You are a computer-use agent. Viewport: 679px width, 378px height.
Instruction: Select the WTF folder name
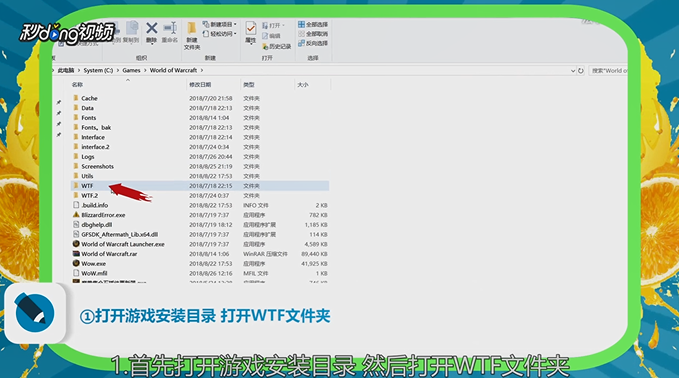coord(87,186)
